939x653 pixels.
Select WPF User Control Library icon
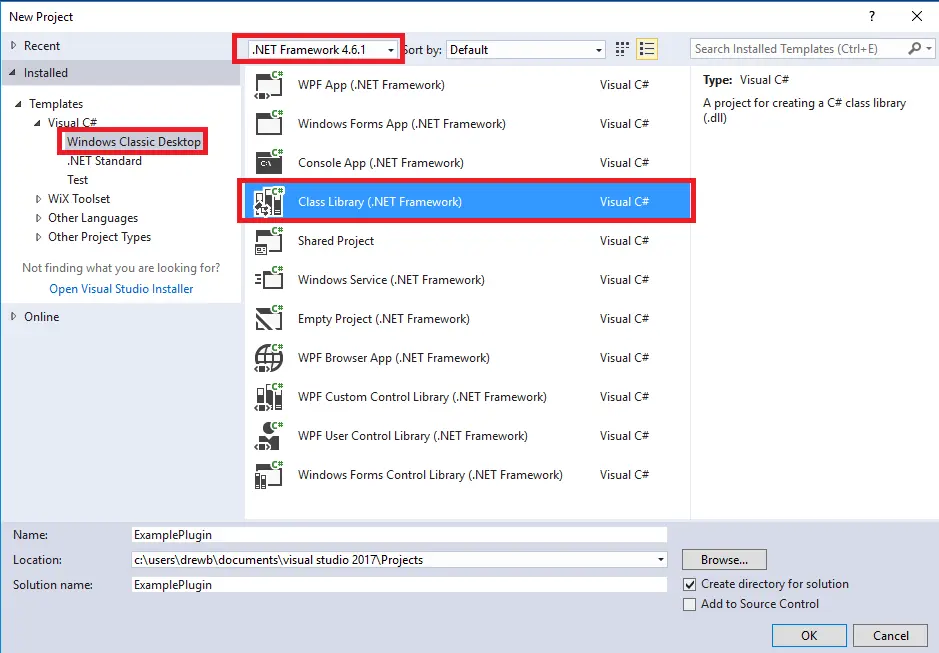tap(268, 436)
